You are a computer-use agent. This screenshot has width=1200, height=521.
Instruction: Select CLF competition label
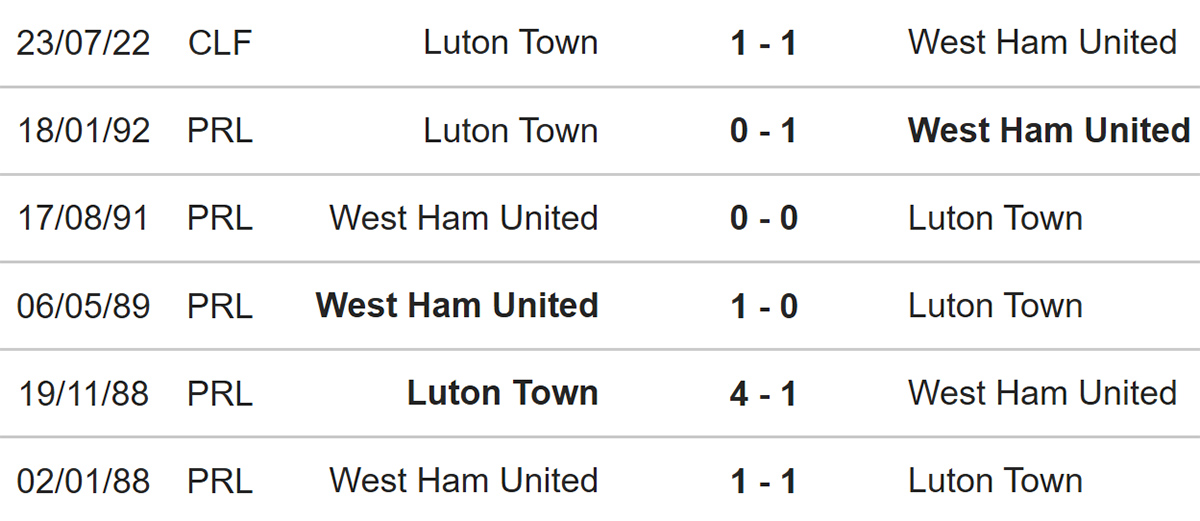coord(219,43)
